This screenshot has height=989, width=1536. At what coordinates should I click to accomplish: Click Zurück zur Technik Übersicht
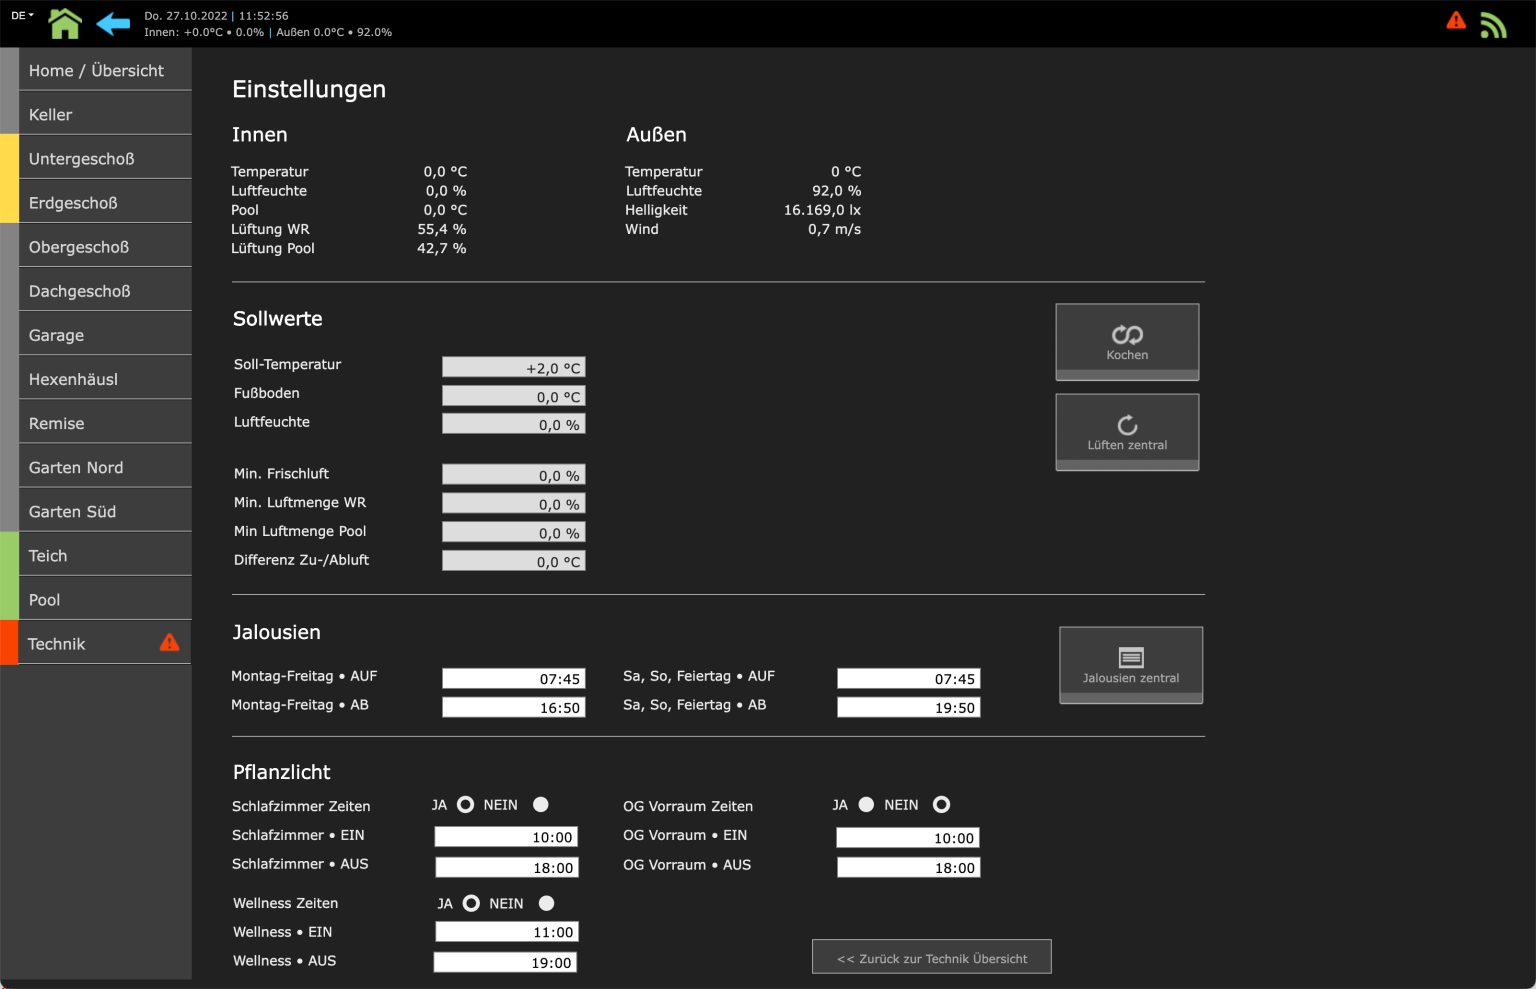pyautogui.click(x=931, y=956)
